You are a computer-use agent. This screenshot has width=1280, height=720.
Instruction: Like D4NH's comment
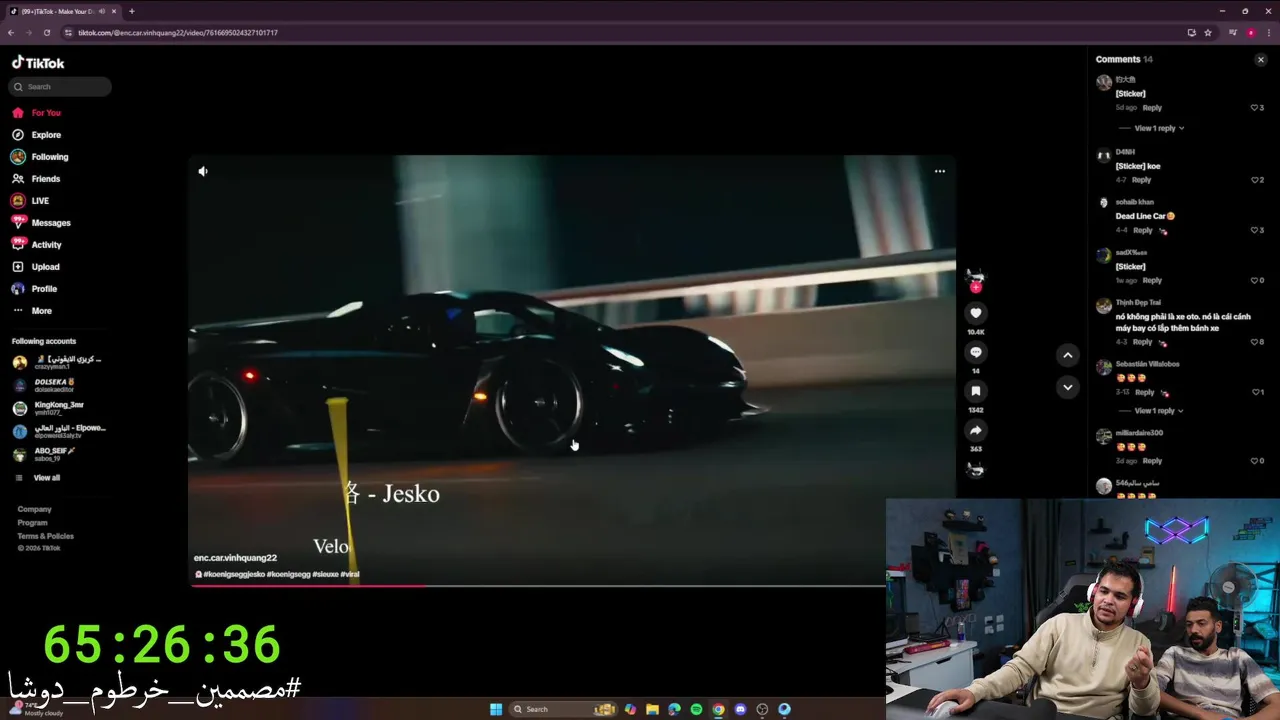1257,180
